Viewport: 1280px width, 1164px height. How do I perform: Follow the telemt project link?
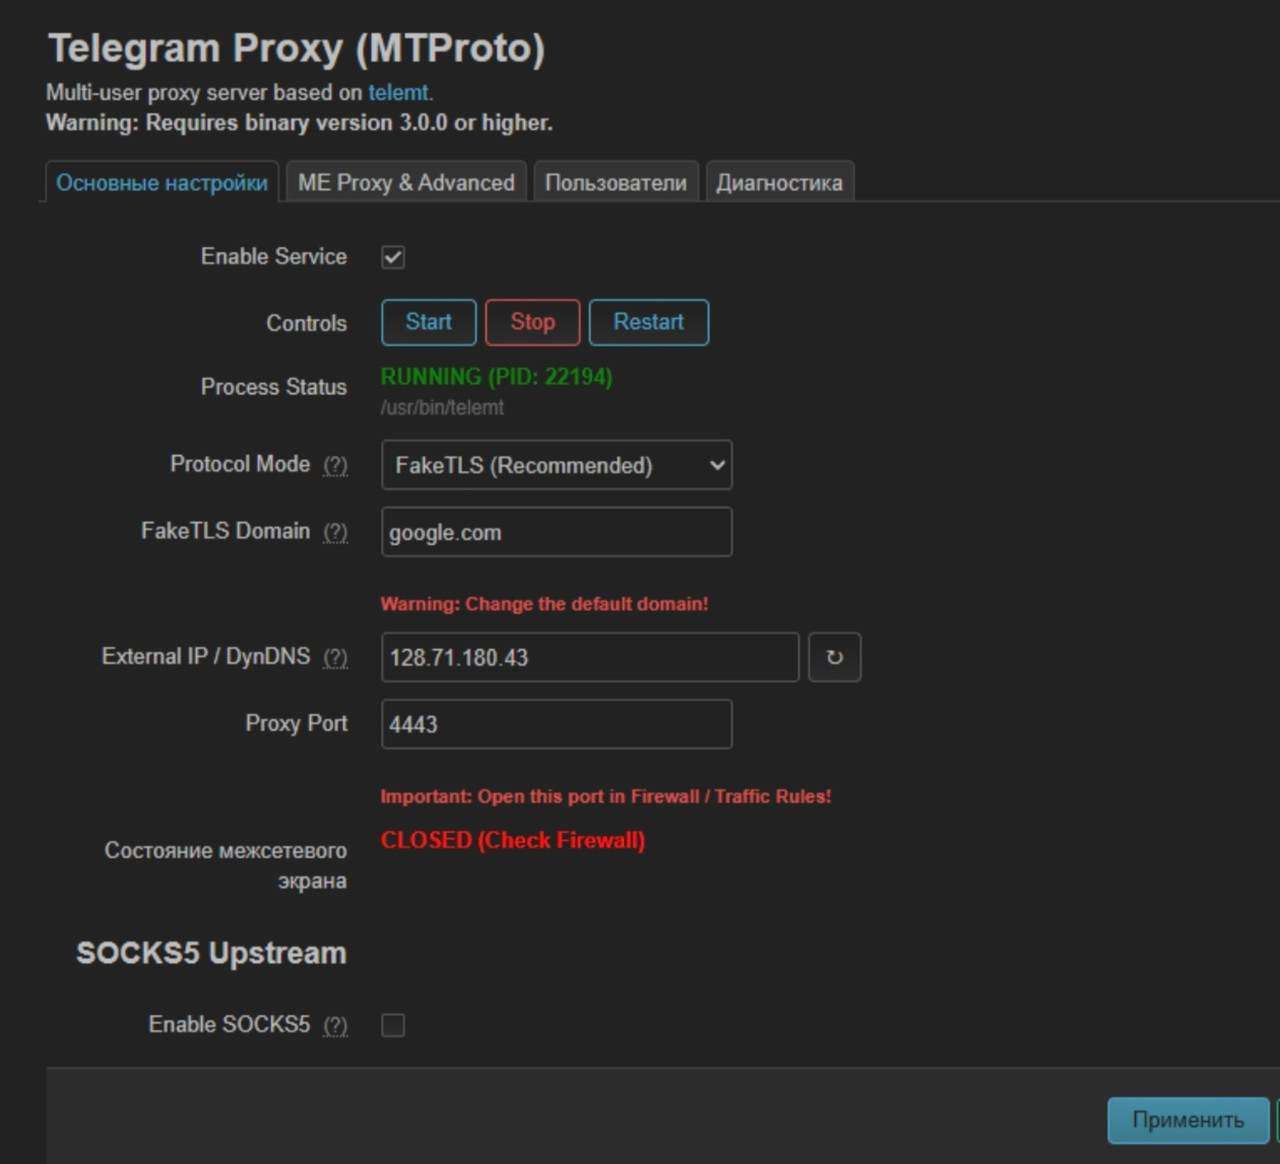398,93
